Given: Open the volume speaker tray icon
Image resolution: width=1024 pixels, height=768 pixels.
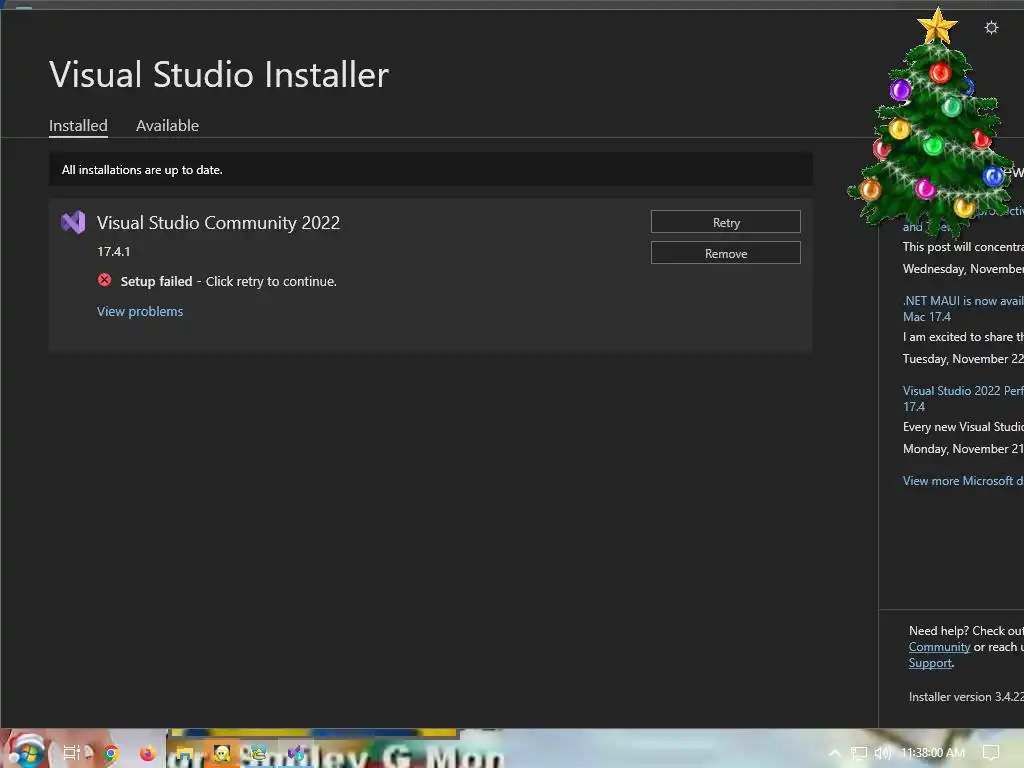Looking at the screenshot, I should click(882, 753).
